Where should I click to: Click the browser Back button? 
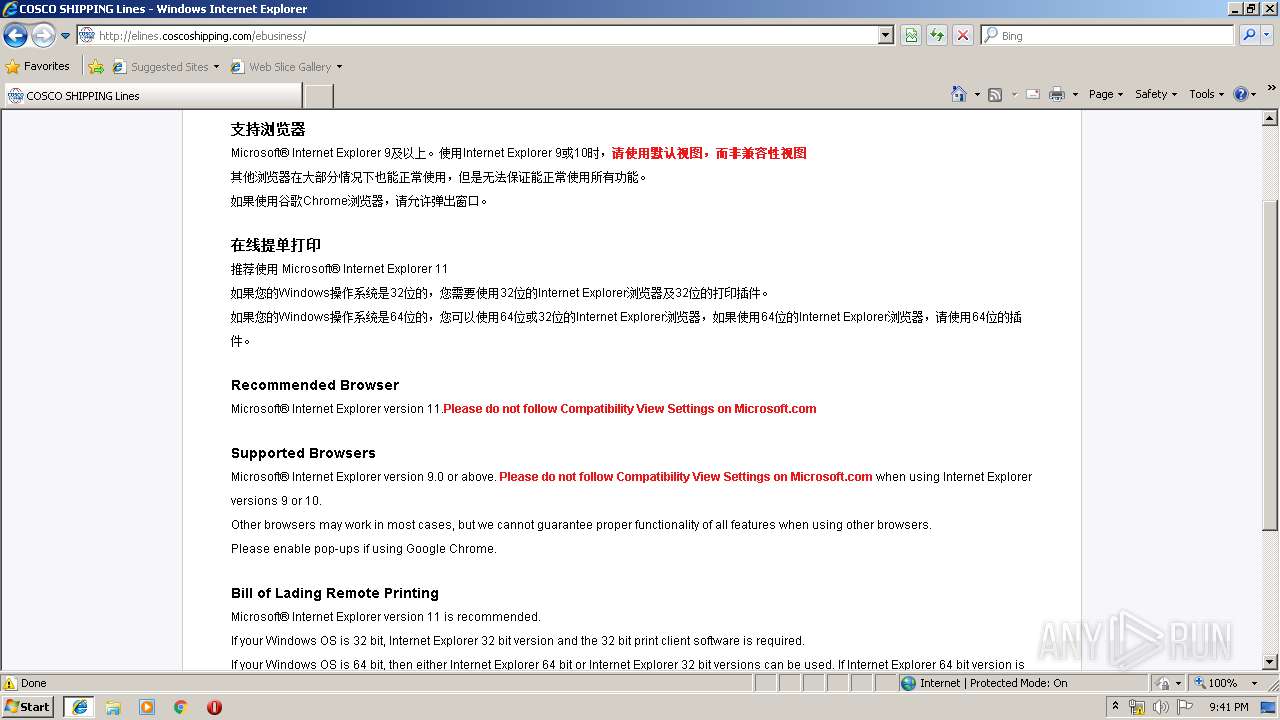[16, 36]
